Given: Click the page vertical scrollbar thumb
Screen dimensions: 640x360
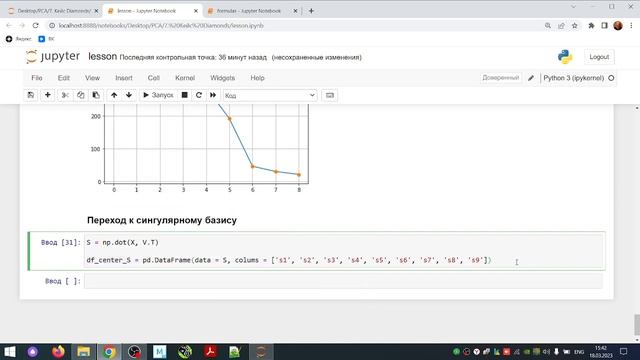Looking at the screenshot, I should [637, 325].
